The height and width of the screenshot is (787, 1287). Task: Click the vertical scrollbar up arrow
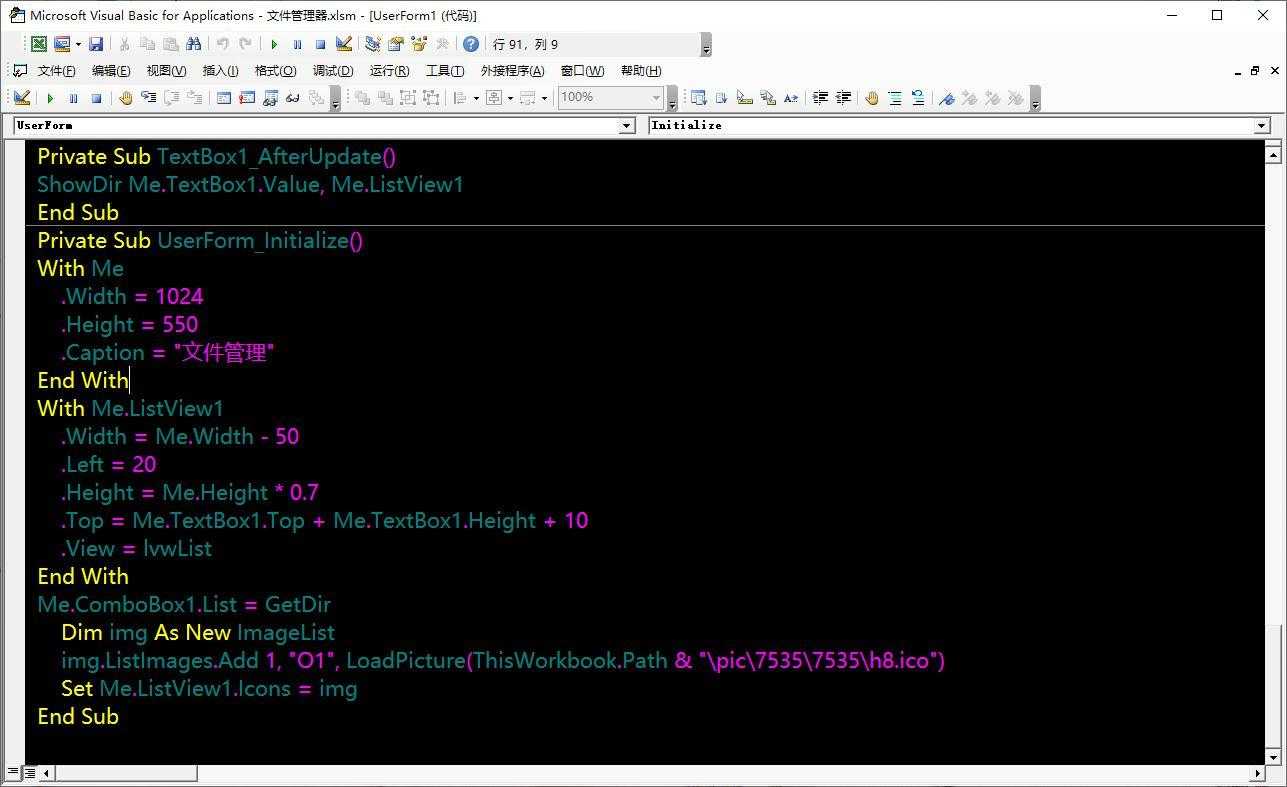click(x=1273, y=154)
